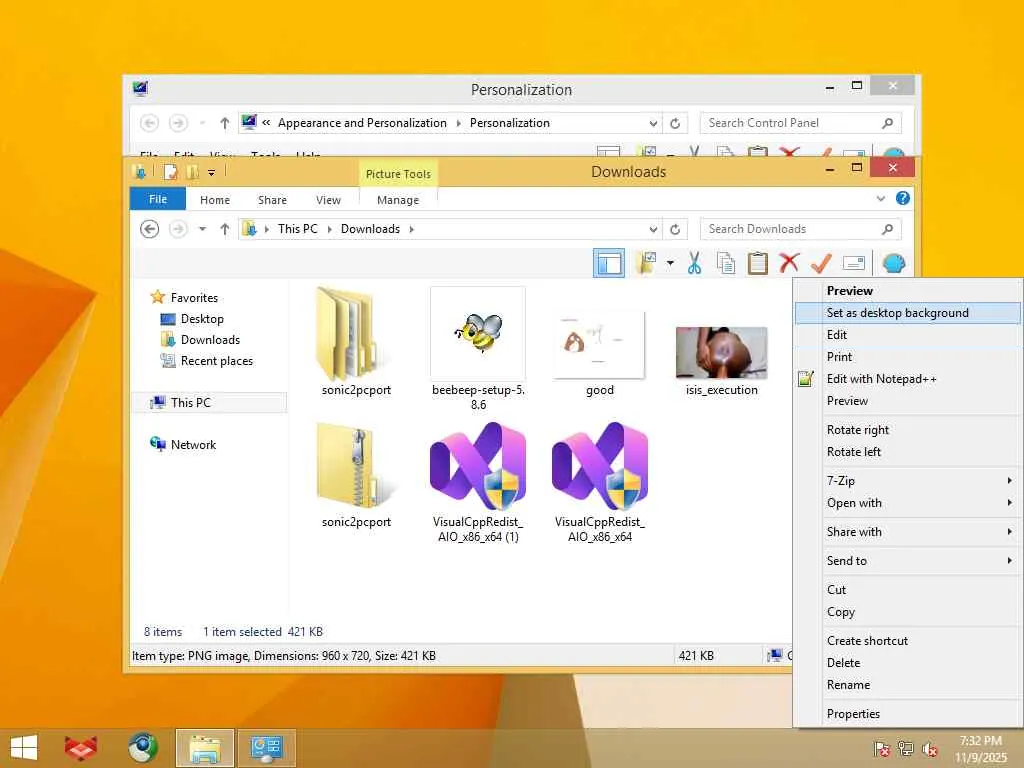1024x768 pixels.
Task: Click Refresh in the Personalization window
Action: click(675, 123)
